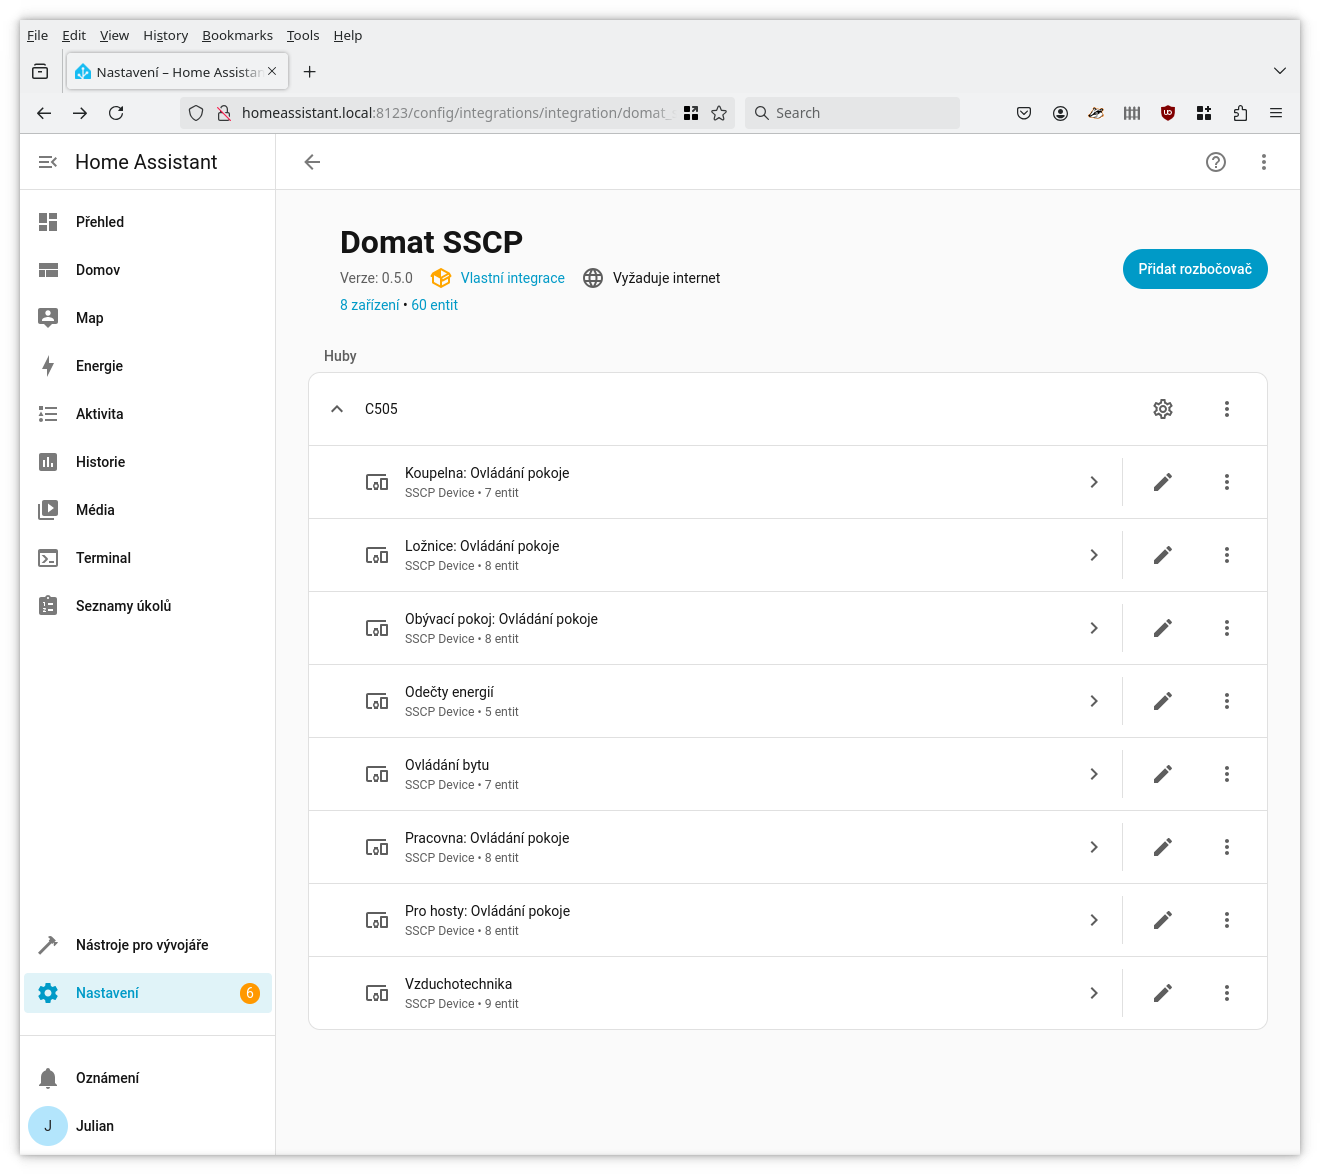Screen dimensions: 1320x1175
Task: Open Firefox application hamburger menu
Action: pyautogui.click(x=1276, y=113)
